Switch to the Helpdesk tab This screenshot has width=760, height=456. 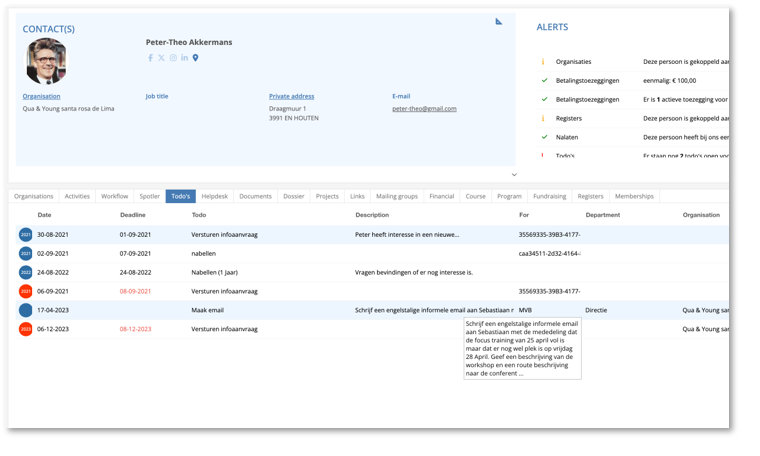click(x=214, y=197)
